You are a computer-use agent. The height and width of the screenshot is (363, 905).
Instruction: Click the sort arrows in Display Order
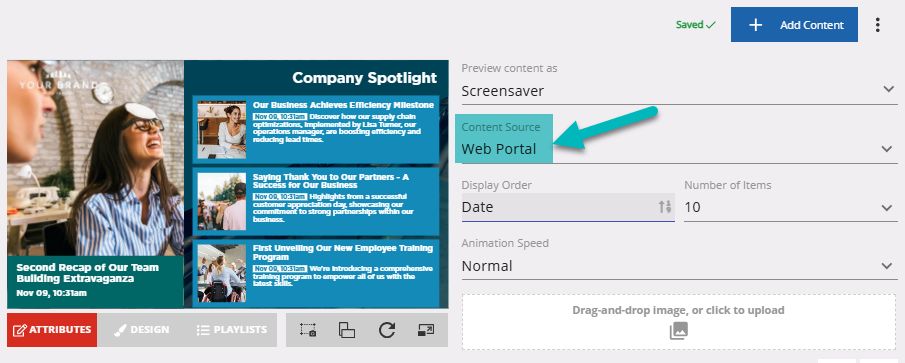point(665,207)
